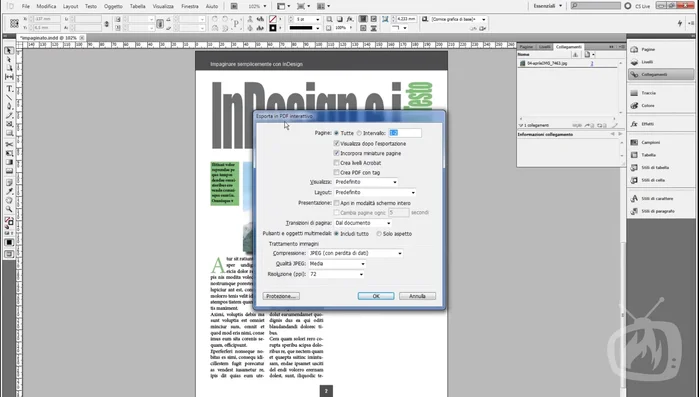Open the Colore panel from dock
This screenshot has height=397, width=699.
click(661, 106)
